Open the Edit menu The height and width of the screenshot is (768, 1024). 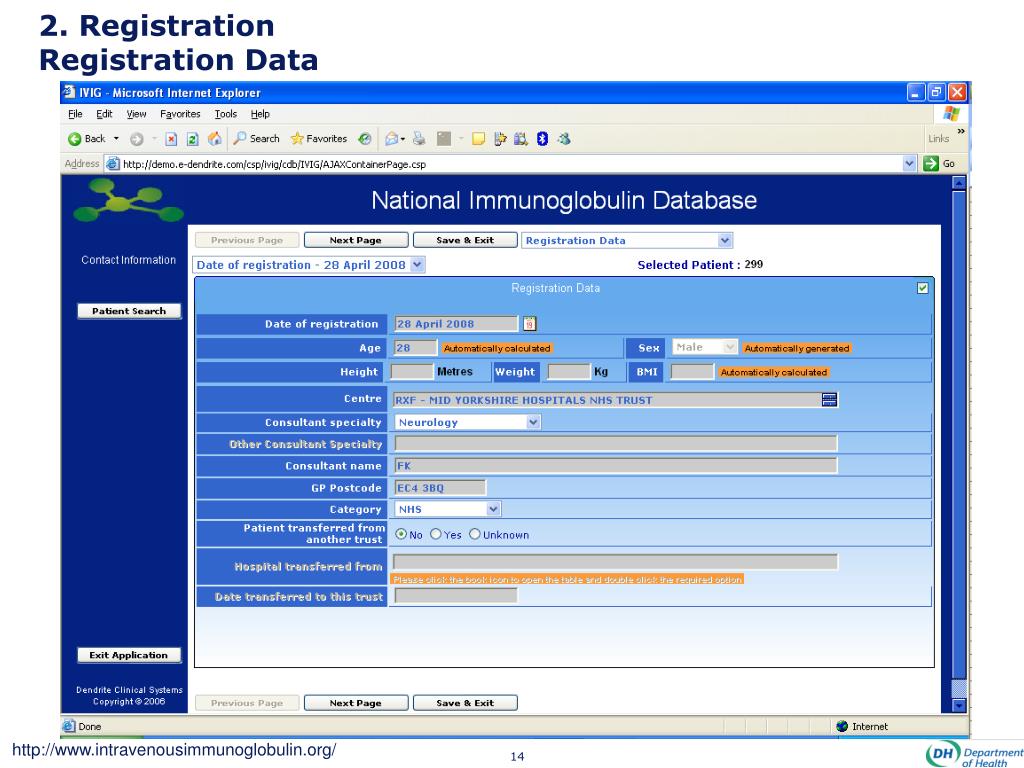tap(104, 114)
